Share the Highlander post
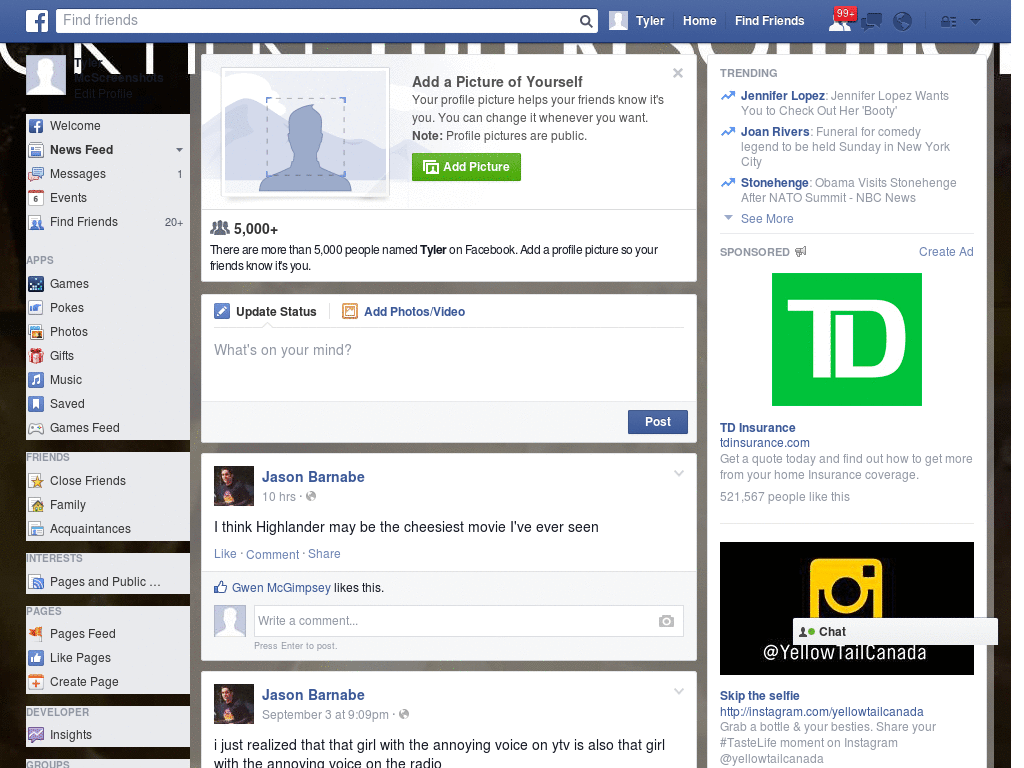The image size is (1024, 768). [x=324, y=554]
